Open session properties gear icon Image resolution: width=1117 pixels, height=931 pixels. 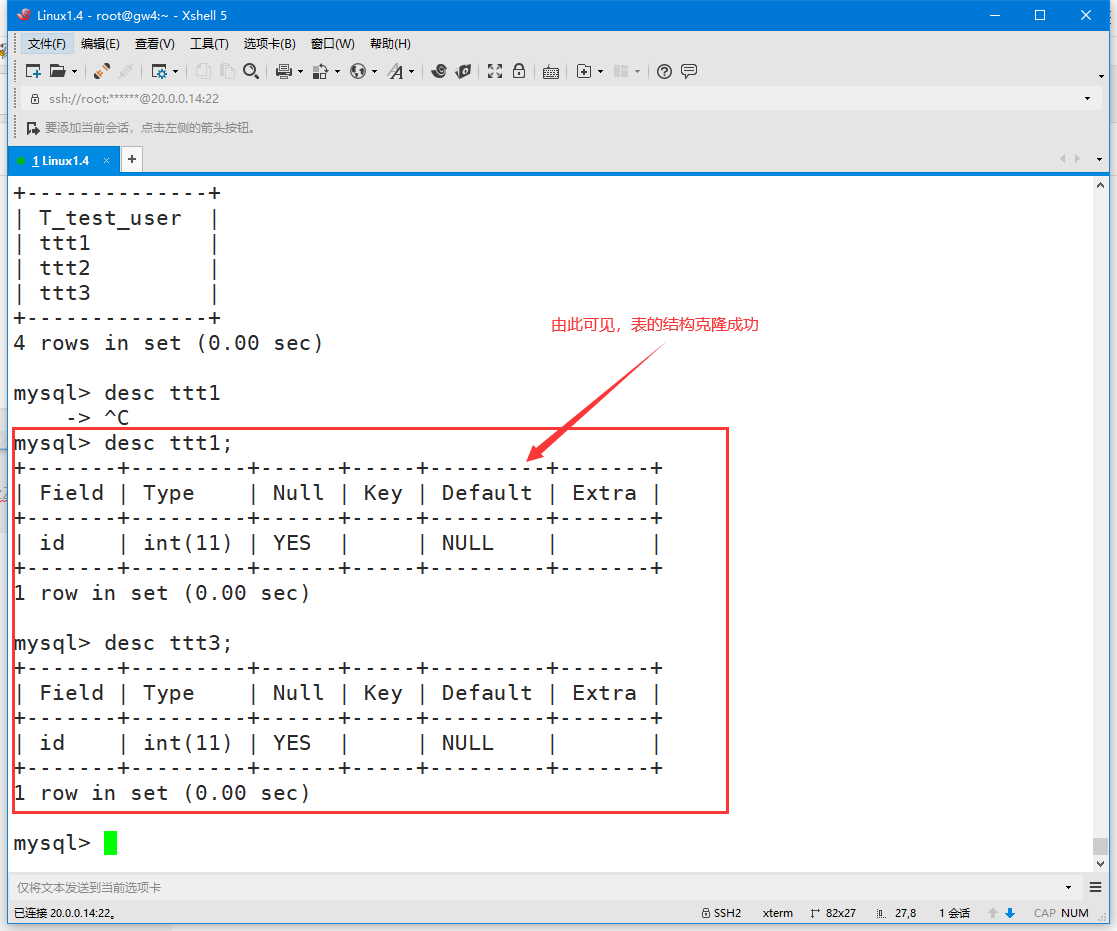159,71
